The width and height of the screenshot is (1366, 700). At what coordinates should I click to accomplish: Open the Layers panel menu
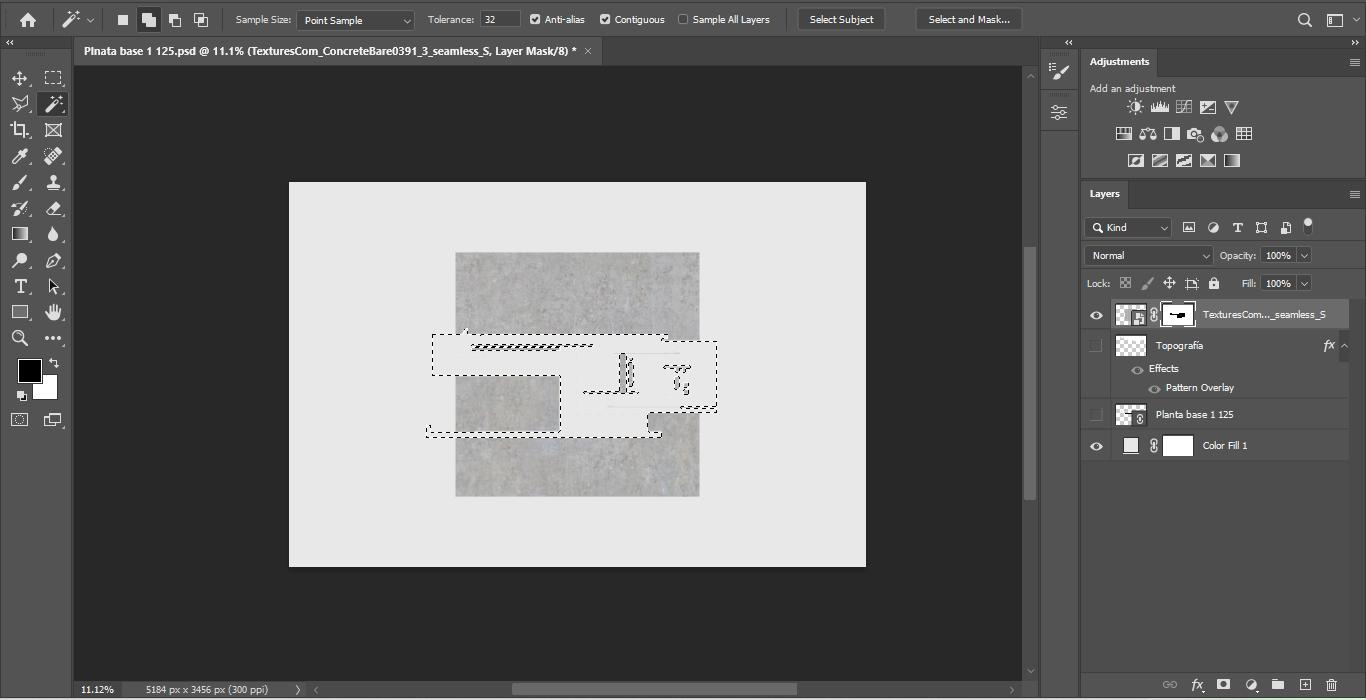[1355, 194]
